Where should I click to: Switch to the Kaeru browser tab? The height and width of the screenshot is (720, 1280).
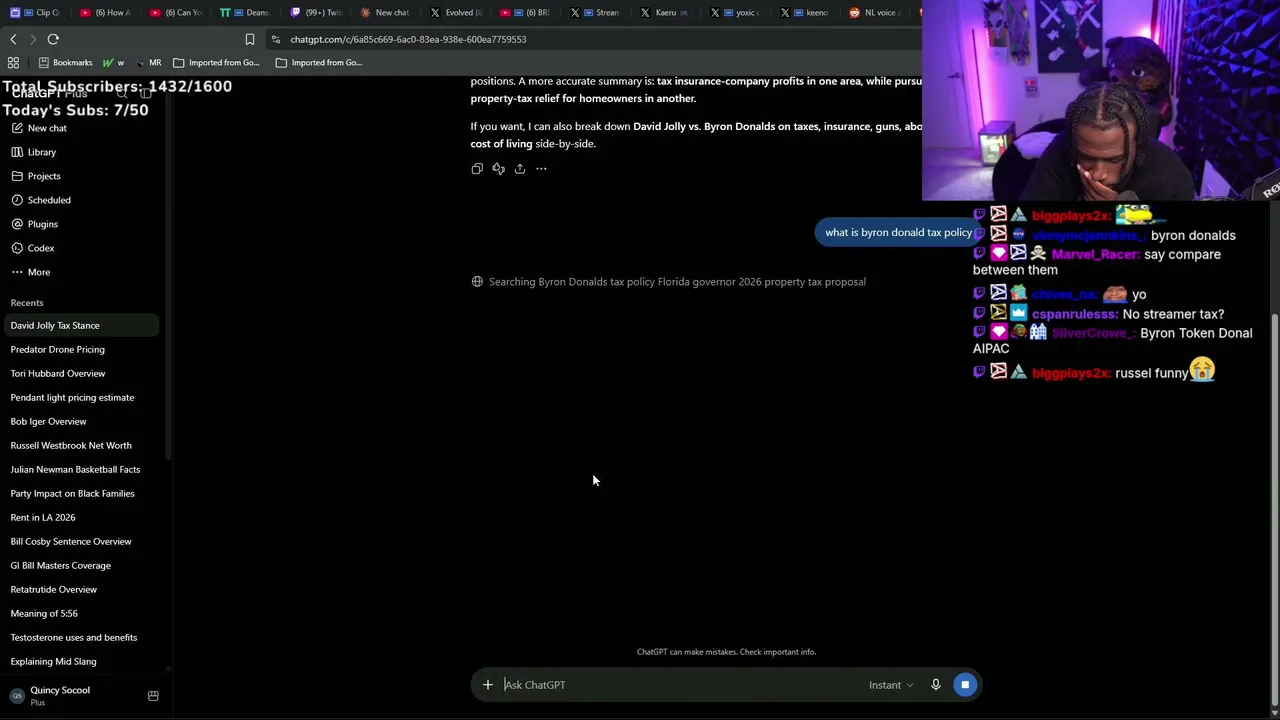point(665,13)
